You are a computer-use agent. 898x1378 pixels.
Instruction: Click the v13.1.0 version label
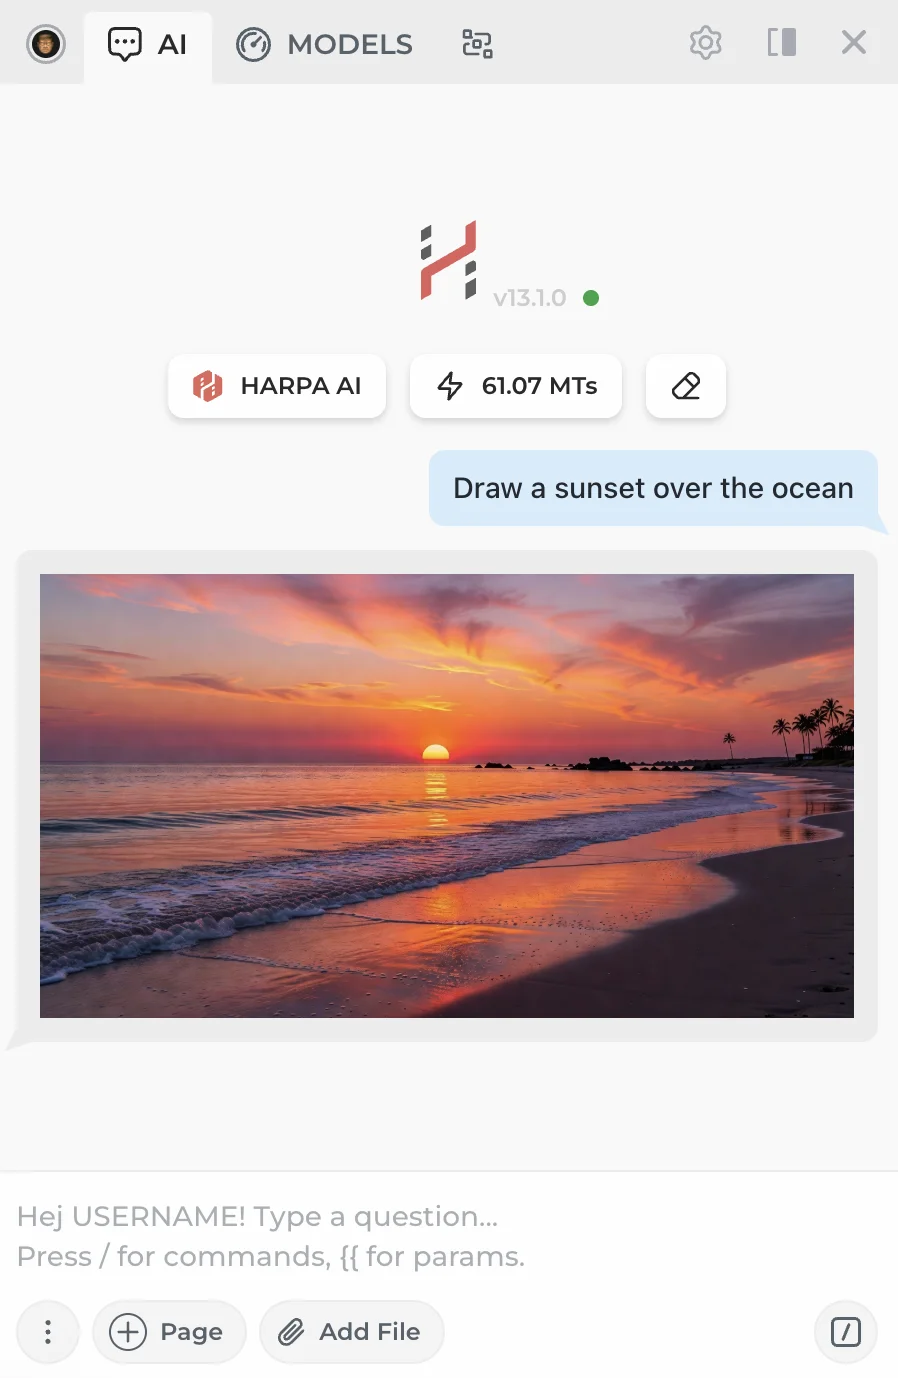coord(530,298)
